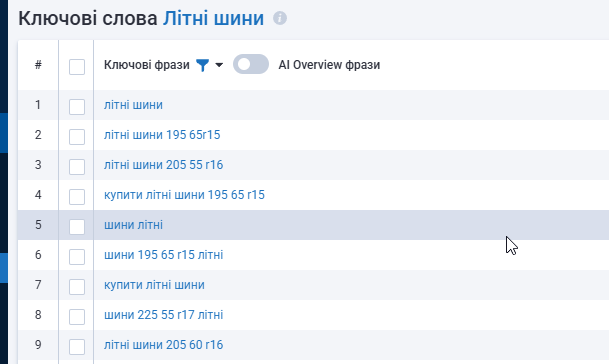Follow the link літні шини 205 55 r16

(x=164, y=165)
